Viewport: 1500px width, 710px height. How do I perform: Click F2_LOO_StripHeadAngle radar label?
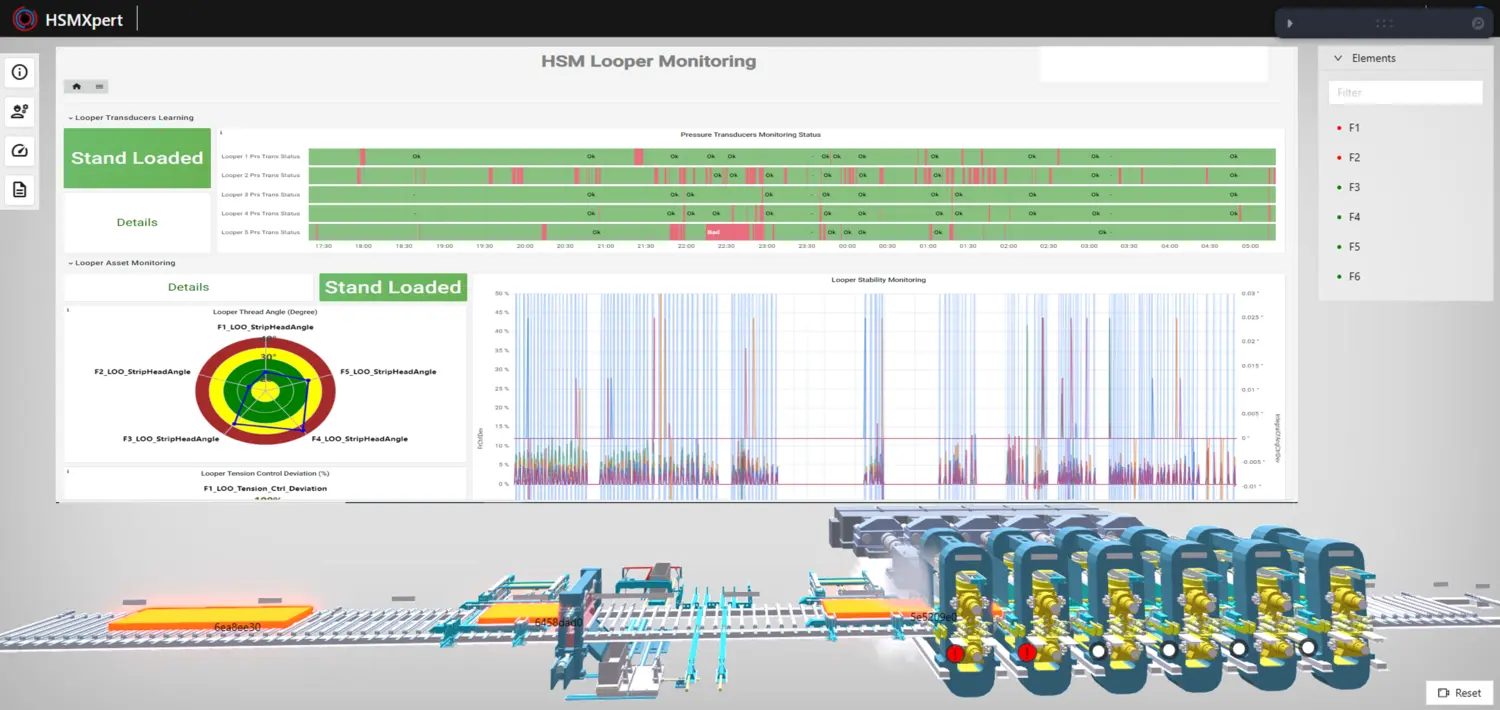click(x=142, y=372)
